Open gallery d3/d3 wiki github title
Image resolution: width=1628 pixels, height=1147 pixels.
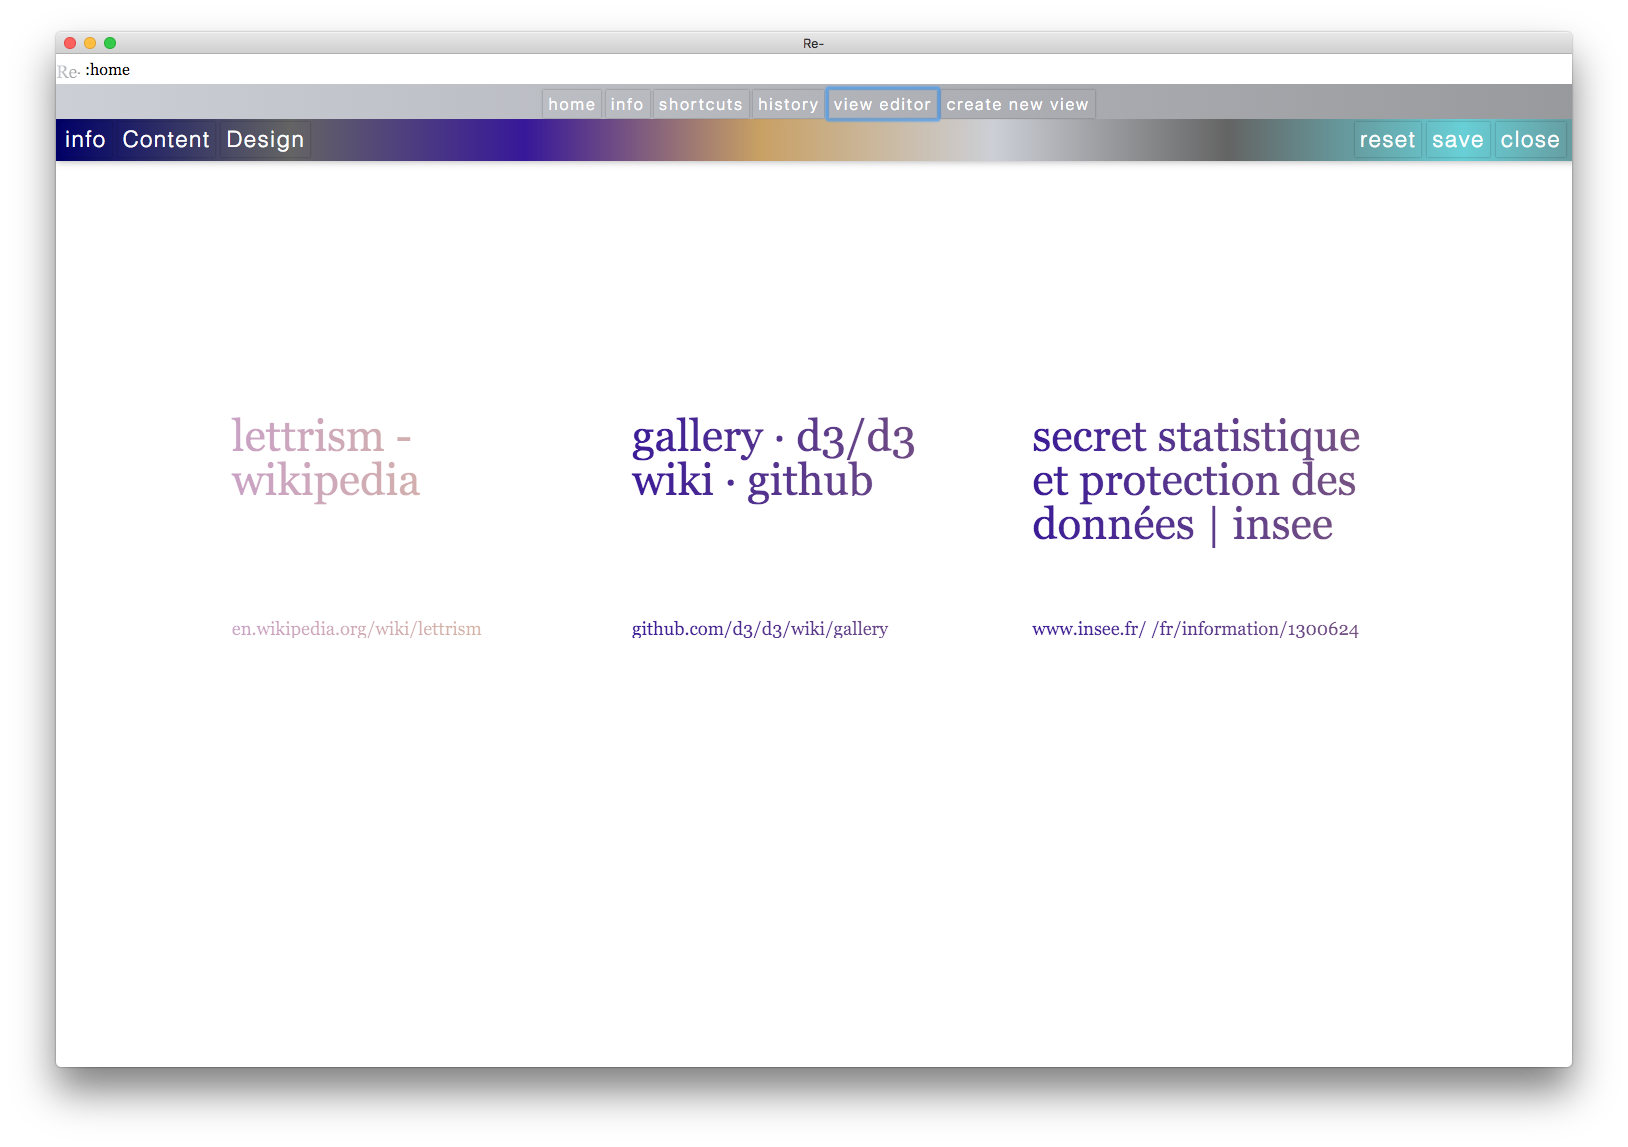(772, 458)
